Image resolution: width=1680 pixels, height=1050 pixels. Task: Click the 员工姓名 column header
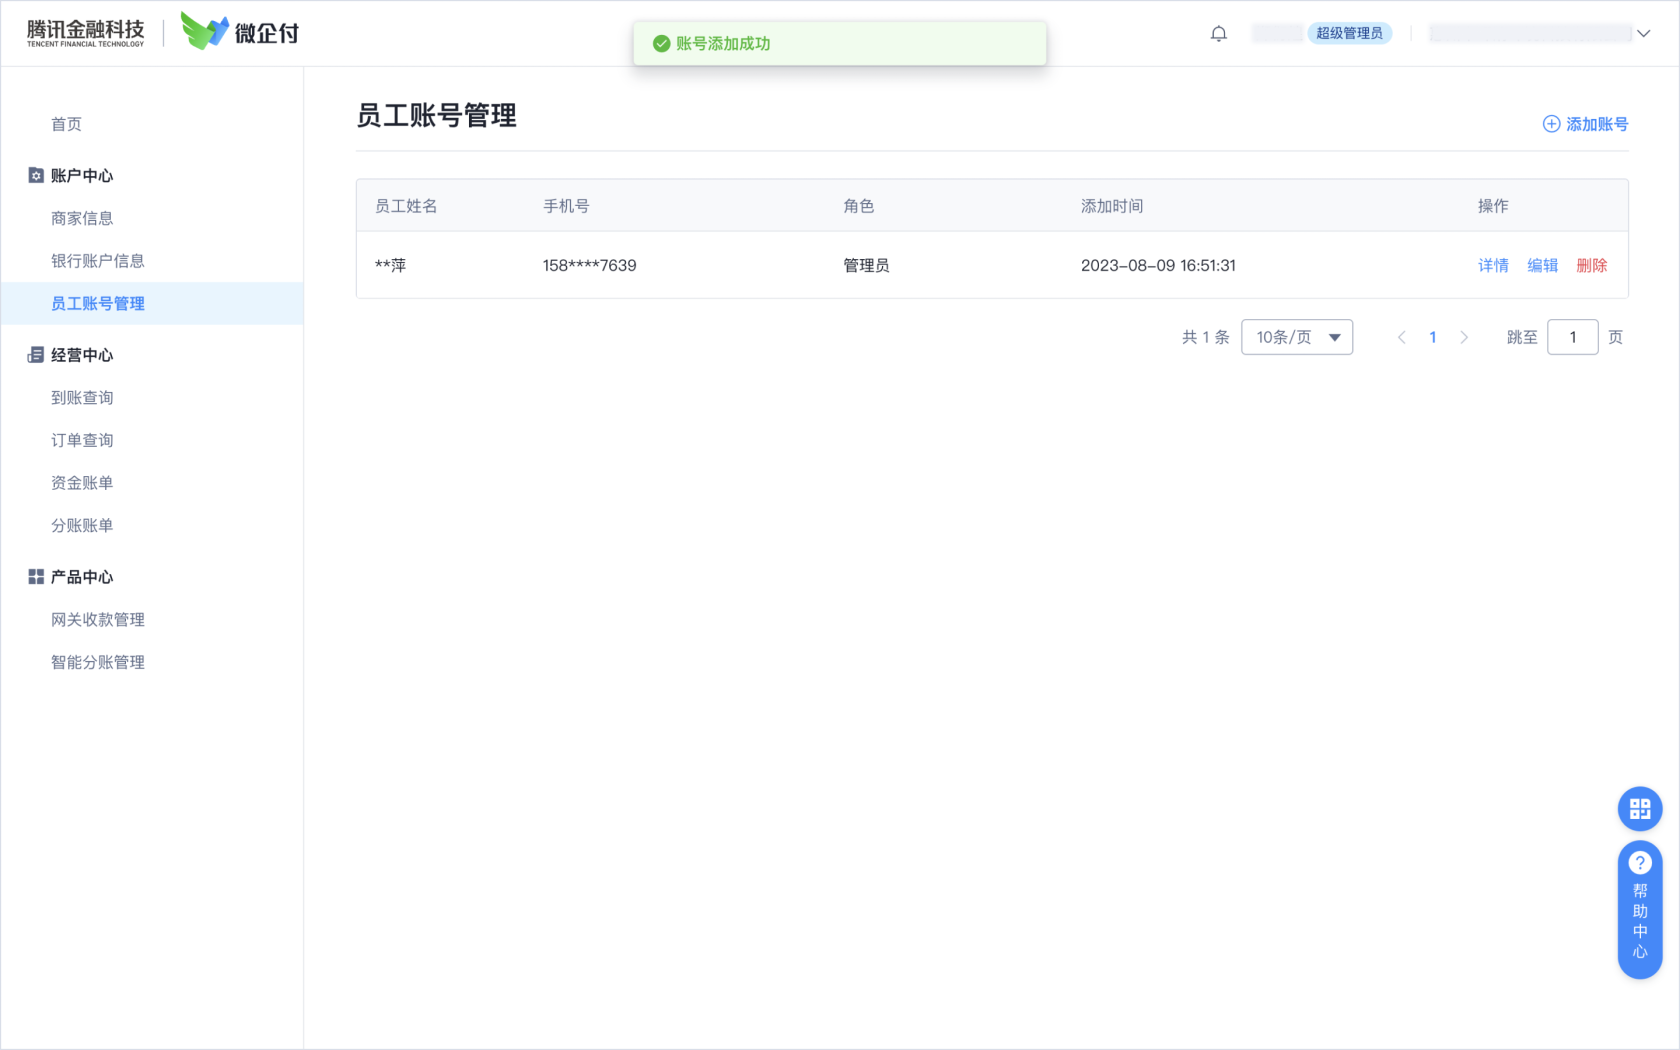(406, 206)
